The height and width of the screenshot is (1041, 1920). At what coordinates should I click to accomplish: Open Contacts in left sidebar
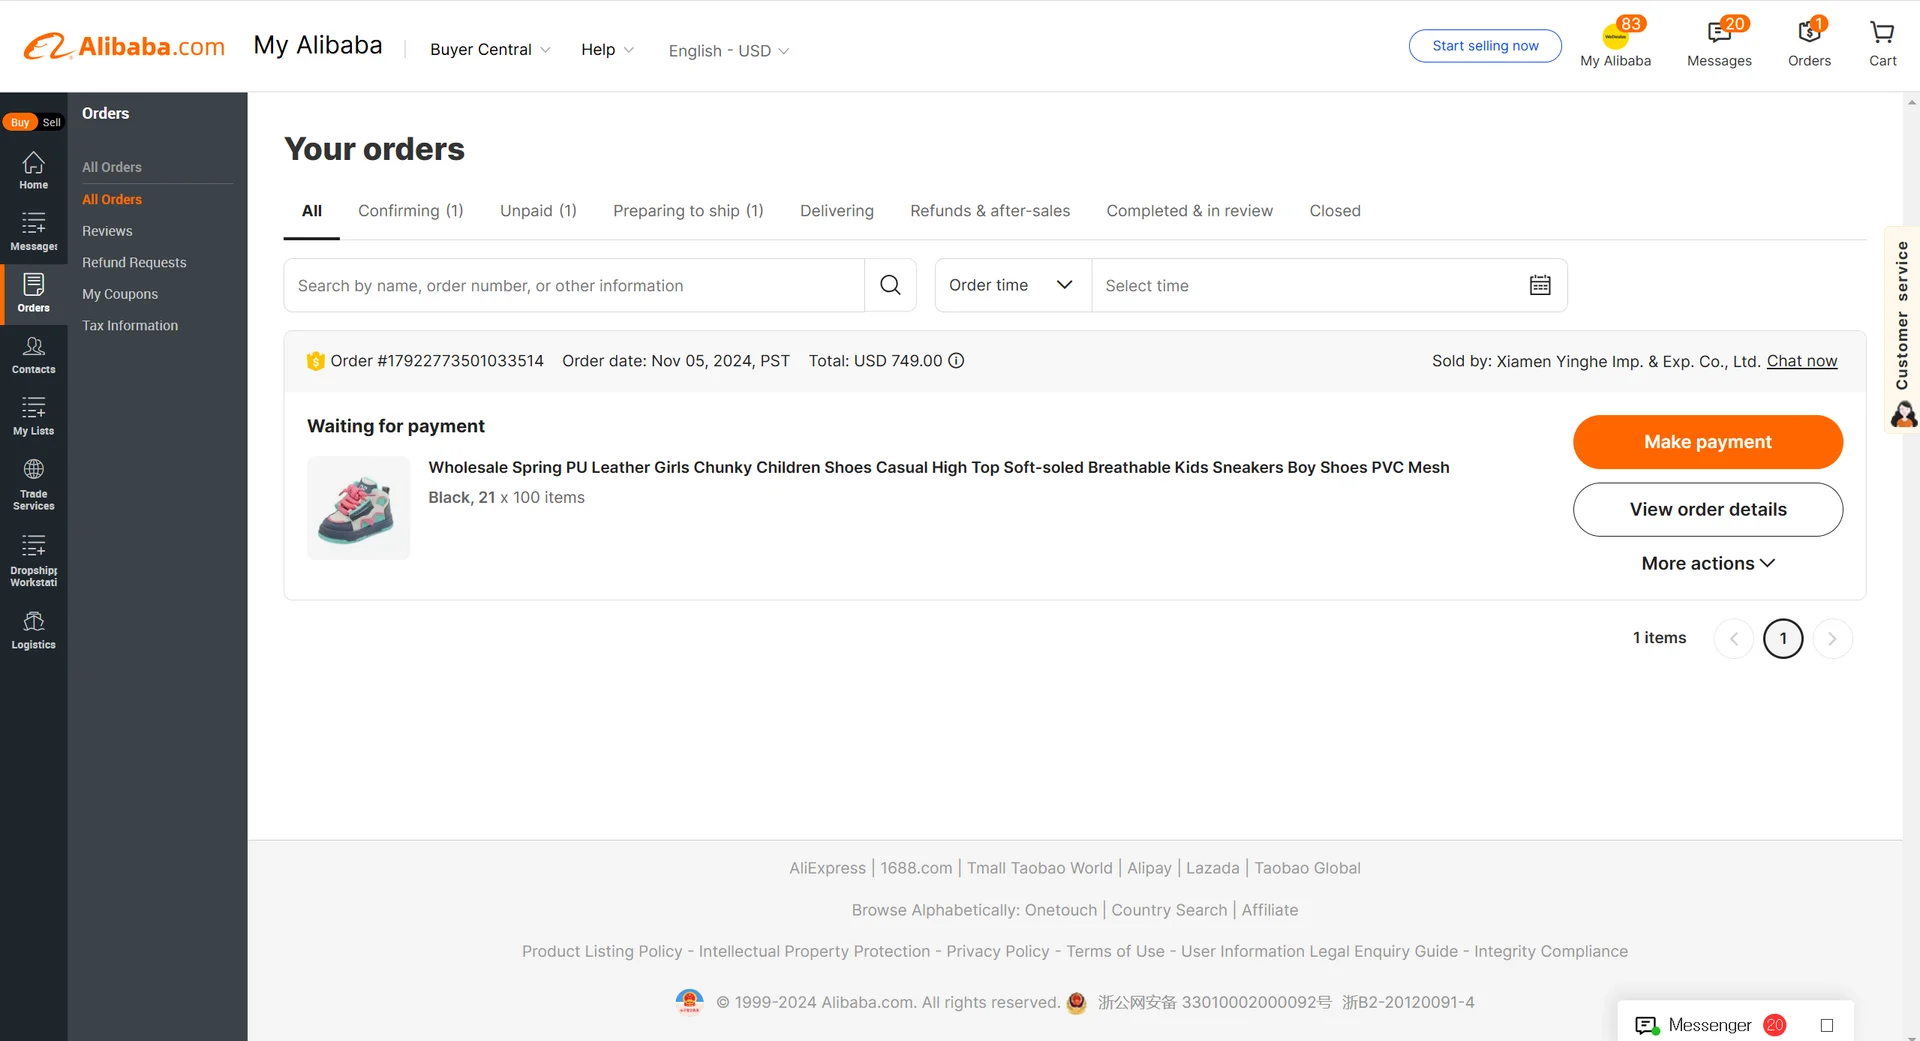(x=33, y=355)
